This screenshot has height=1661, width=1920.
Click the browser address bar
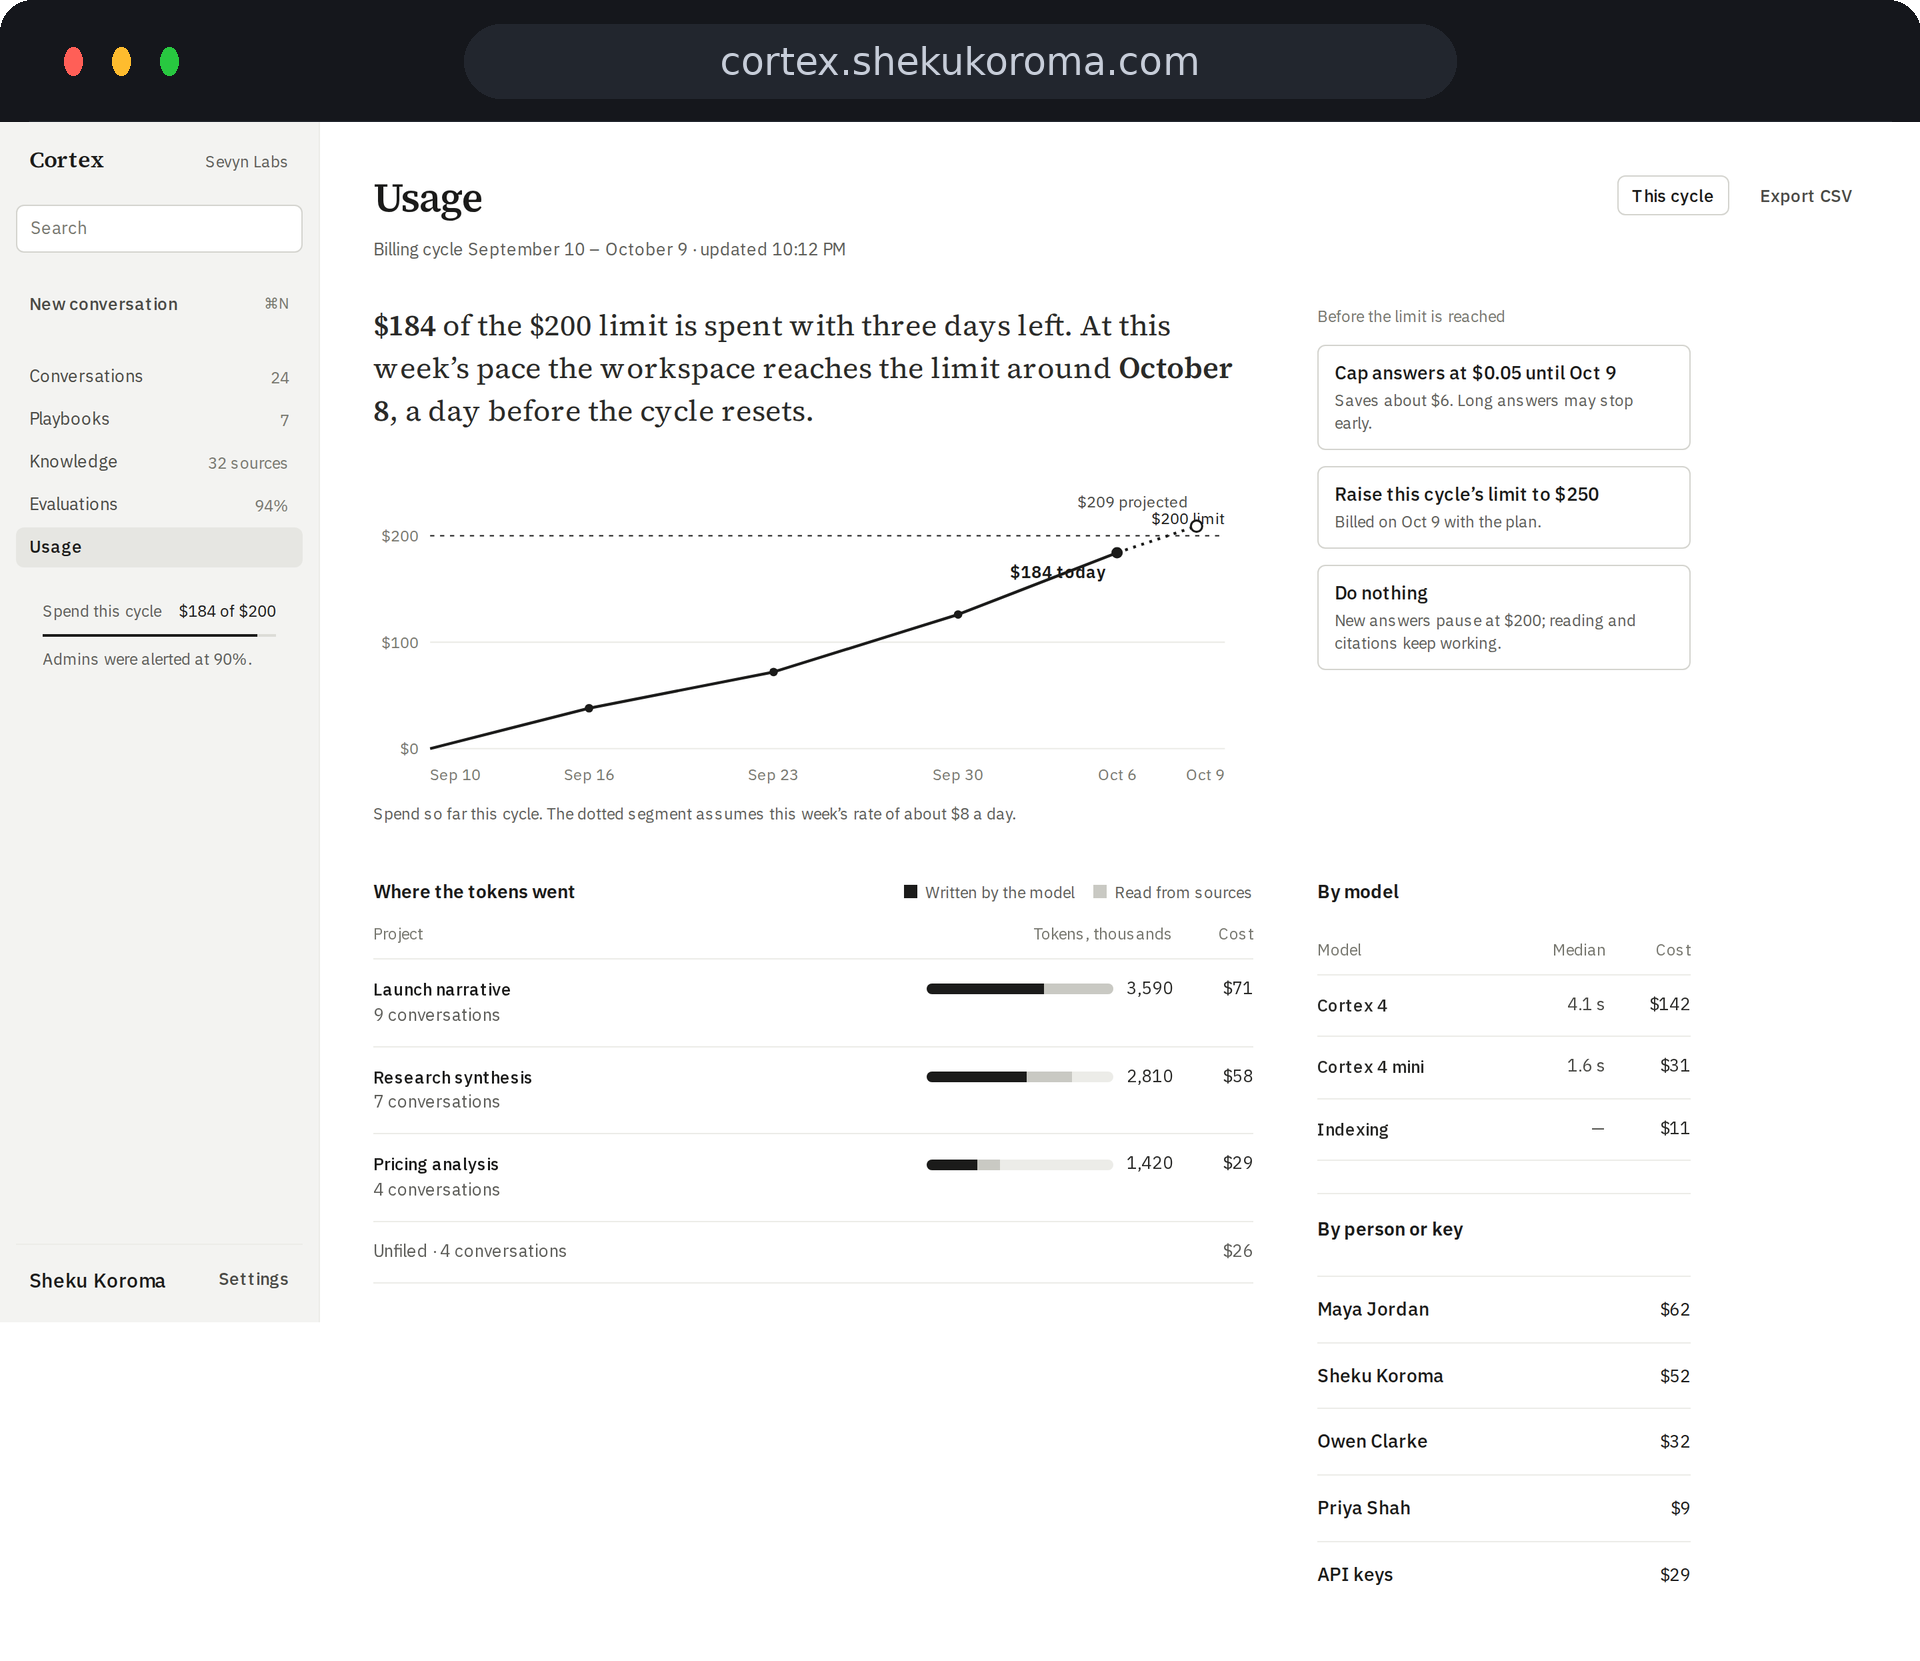tap(960, 62)
